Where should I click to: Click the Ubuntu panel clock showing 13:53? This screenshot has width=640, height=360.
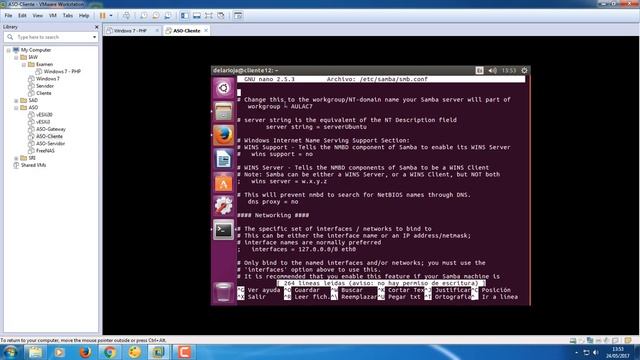click(509, 70)
